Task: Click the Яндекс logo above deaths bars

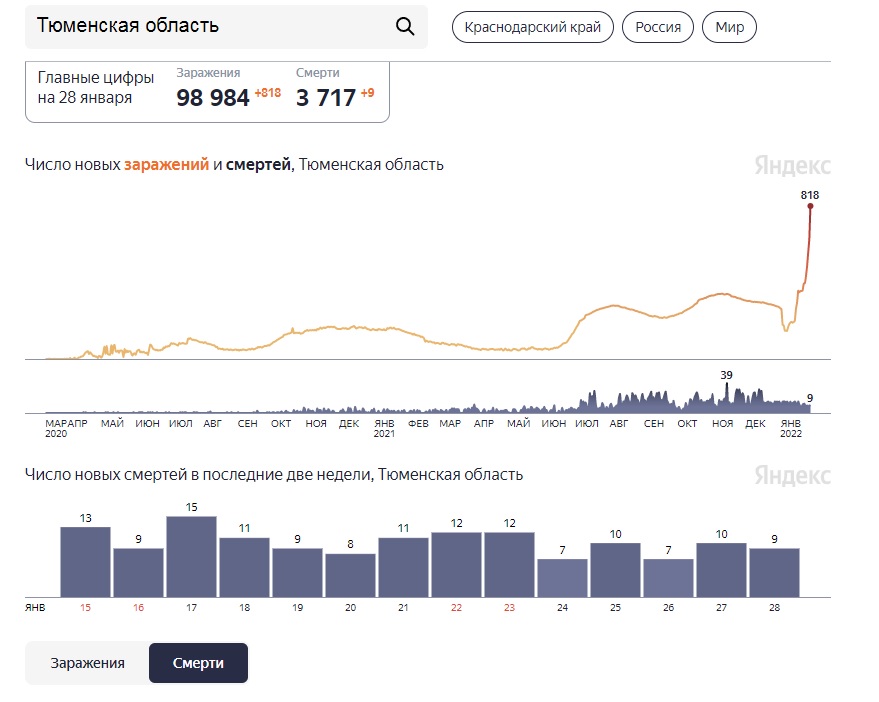Action: pos(792,475)
